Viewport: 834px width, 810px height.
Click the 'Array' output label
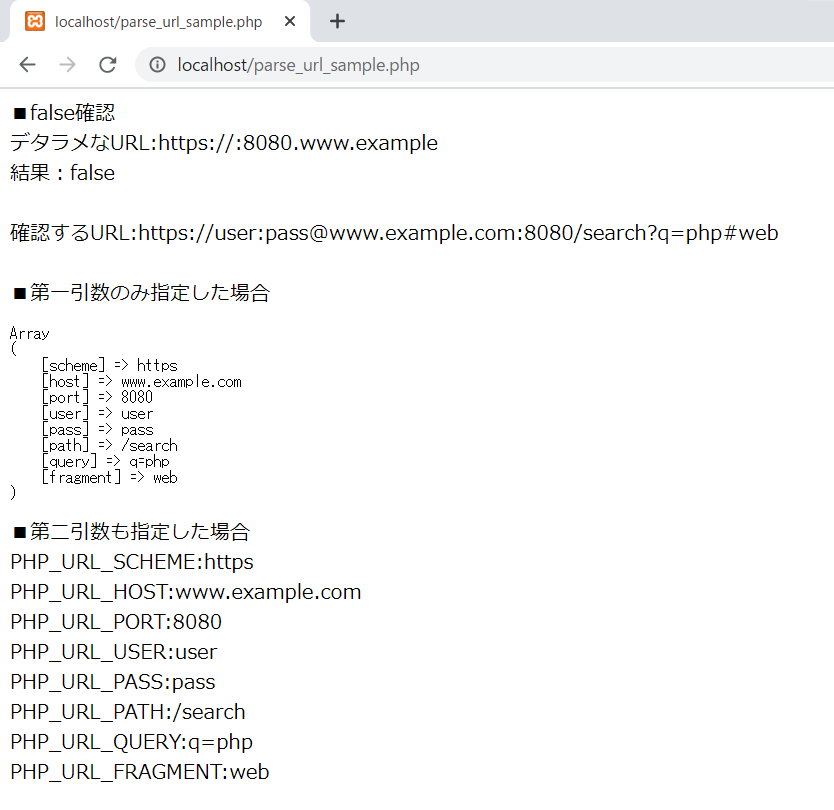click(x=30, y=334)
